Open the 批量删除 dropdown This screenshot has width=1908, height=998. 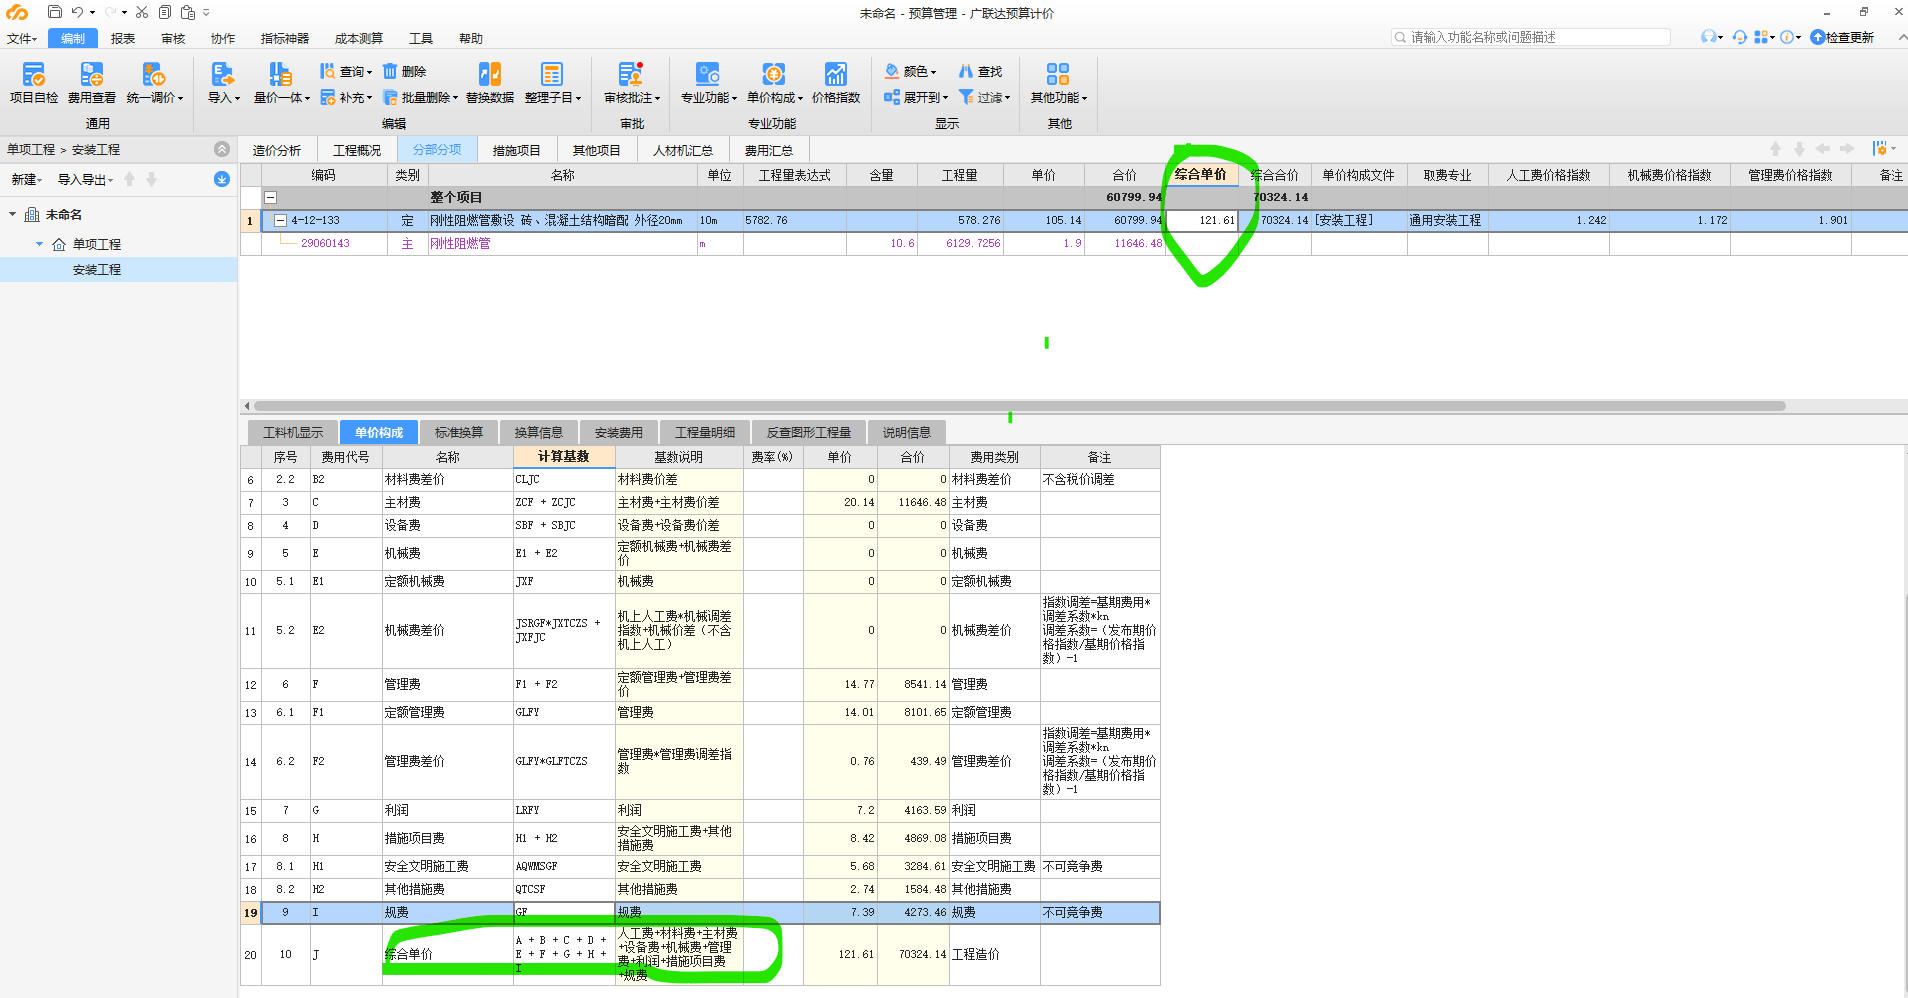click(x=420, y=97)
